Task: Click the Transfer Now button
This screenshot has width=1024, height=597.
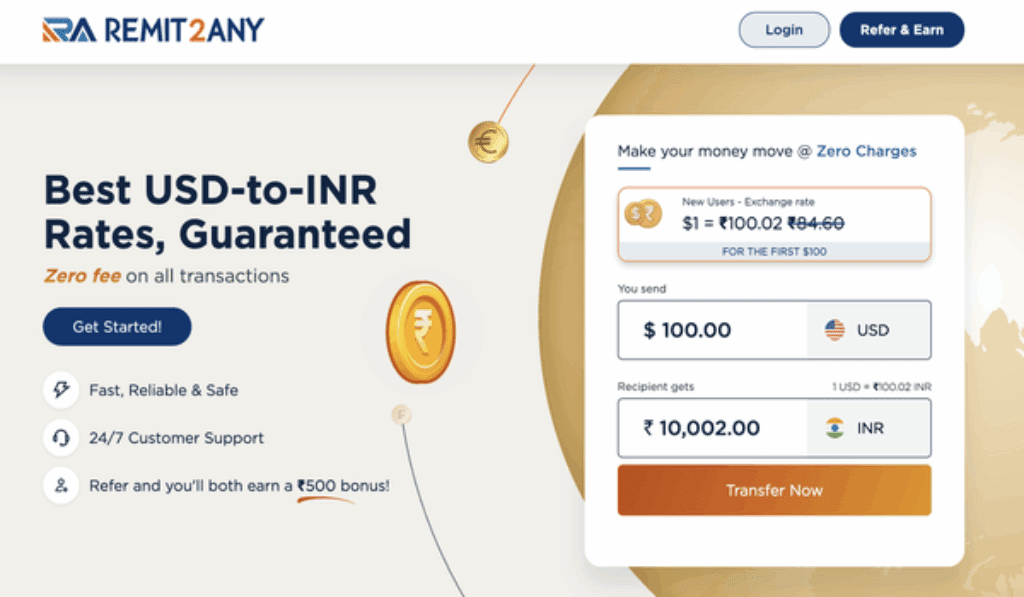Action: coord(775,491)
